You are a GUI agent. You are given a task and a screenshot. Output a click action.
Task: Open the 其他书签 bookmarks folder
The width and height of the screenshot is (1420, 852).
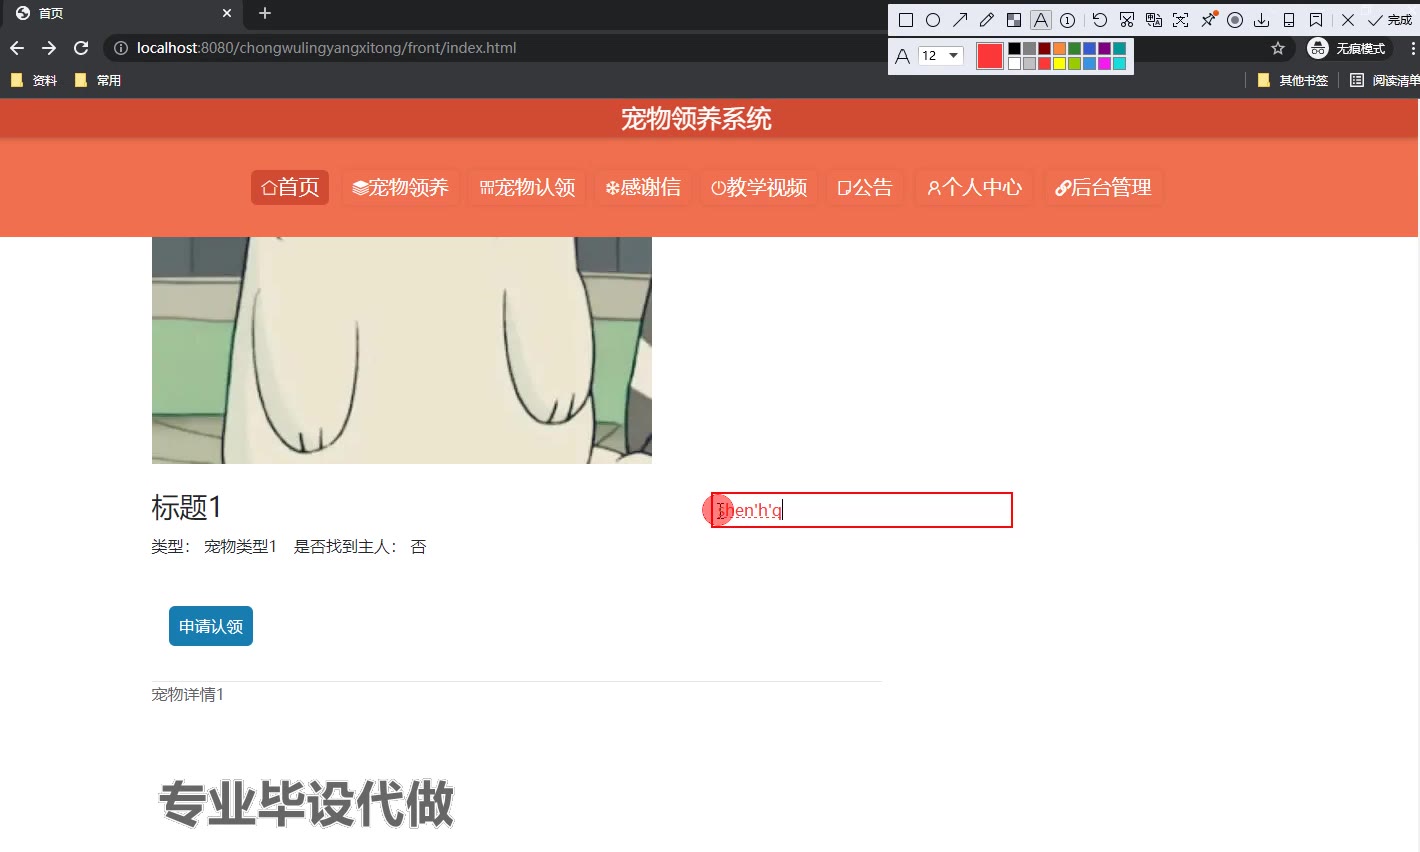tap(1293, 80)
